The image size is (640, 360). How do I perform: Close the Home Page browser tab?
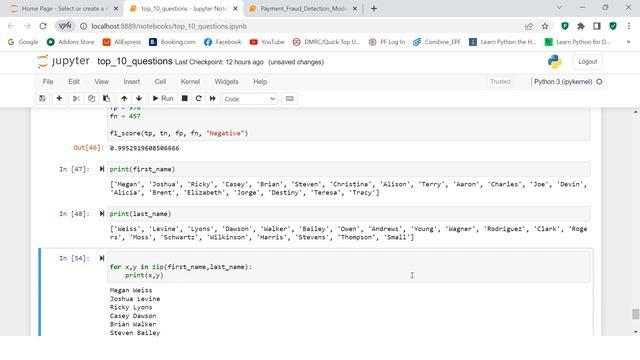pos(116,9)
